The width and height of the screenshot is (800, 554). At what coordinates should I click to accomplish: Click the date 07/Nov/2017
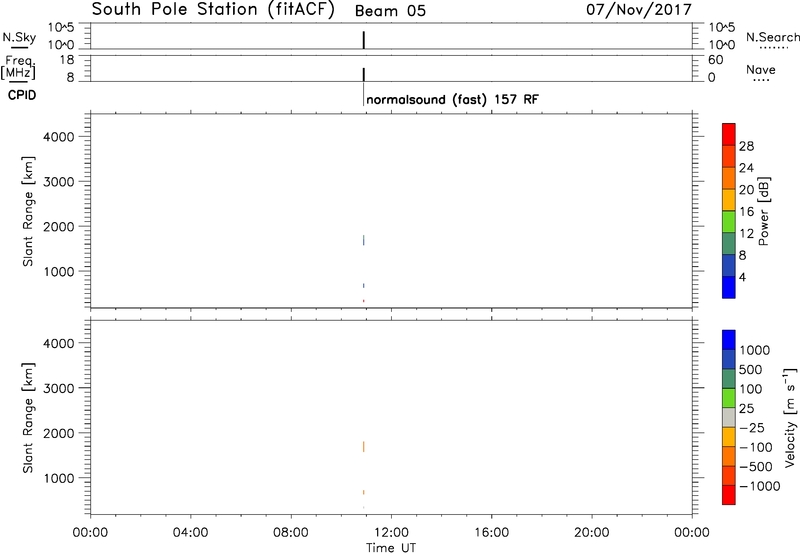639,10
